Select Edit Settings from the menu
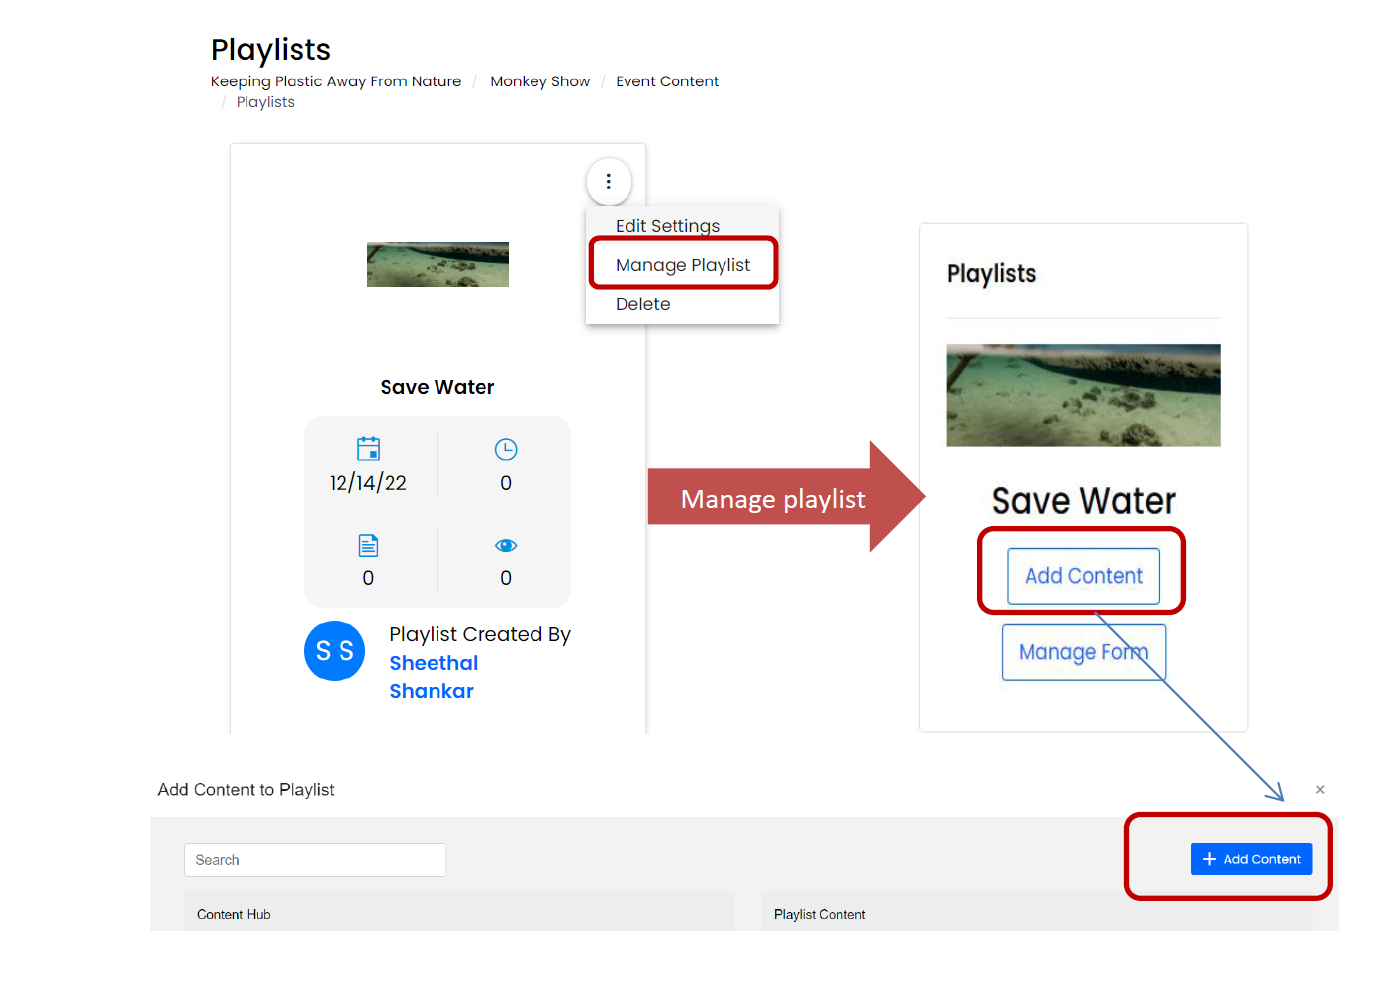 [667, 226]
